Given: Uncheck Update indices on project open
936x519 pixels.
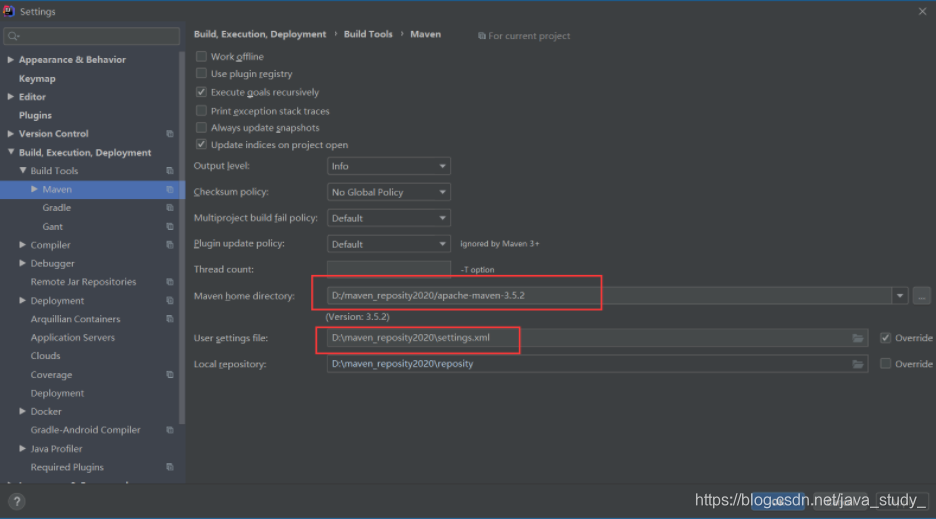Looking at the screenshot, I should (201, 145).
